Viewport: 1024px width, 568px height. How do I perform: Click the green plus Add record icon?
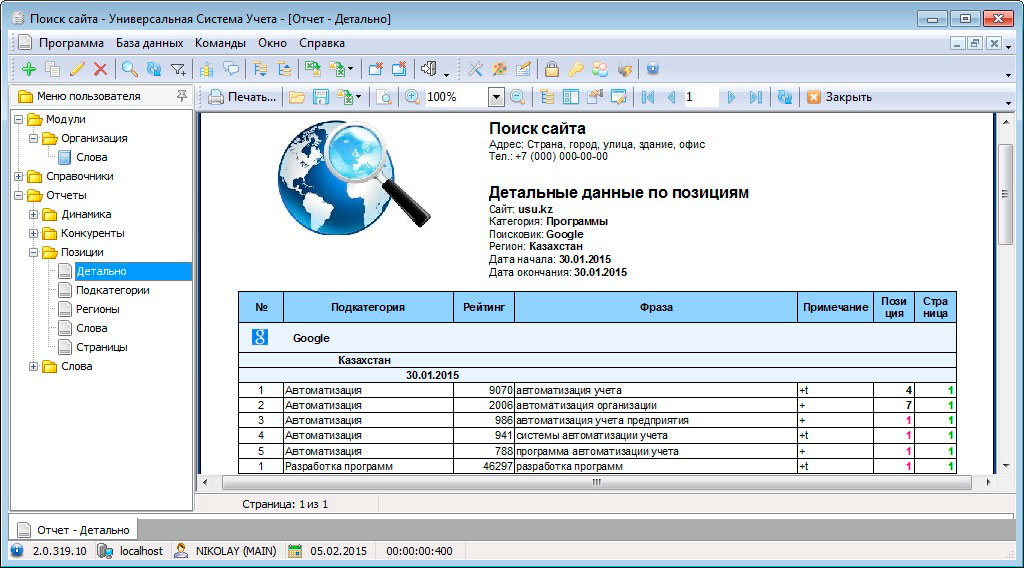pos(29,69)
